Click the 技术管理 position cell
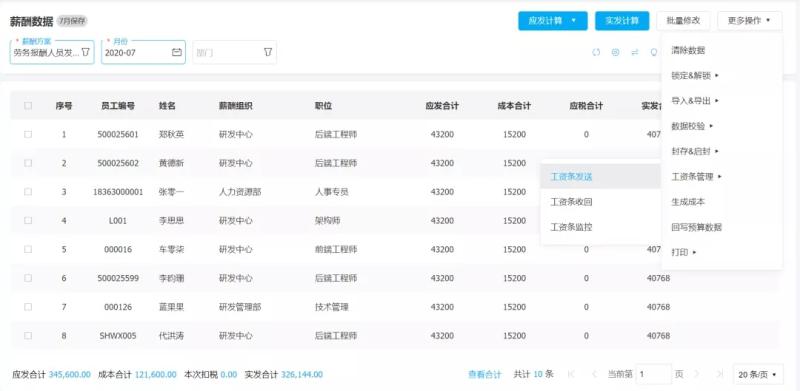 332,307
